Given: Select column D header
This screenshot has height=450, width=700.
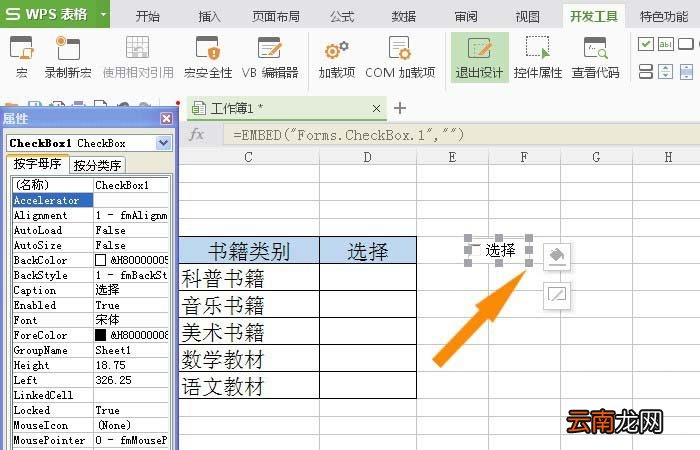Looking at the screenshot, I should (x=368, y=157).
